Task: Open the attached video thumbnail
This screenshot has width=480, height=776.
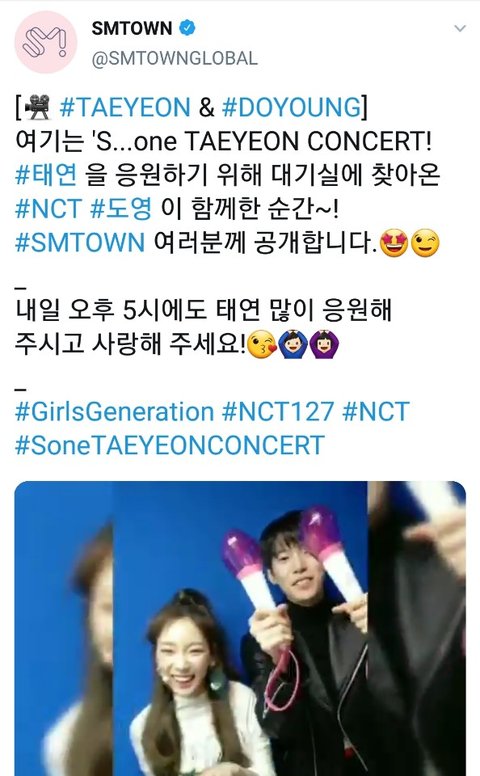Action: tap(240, 629)
